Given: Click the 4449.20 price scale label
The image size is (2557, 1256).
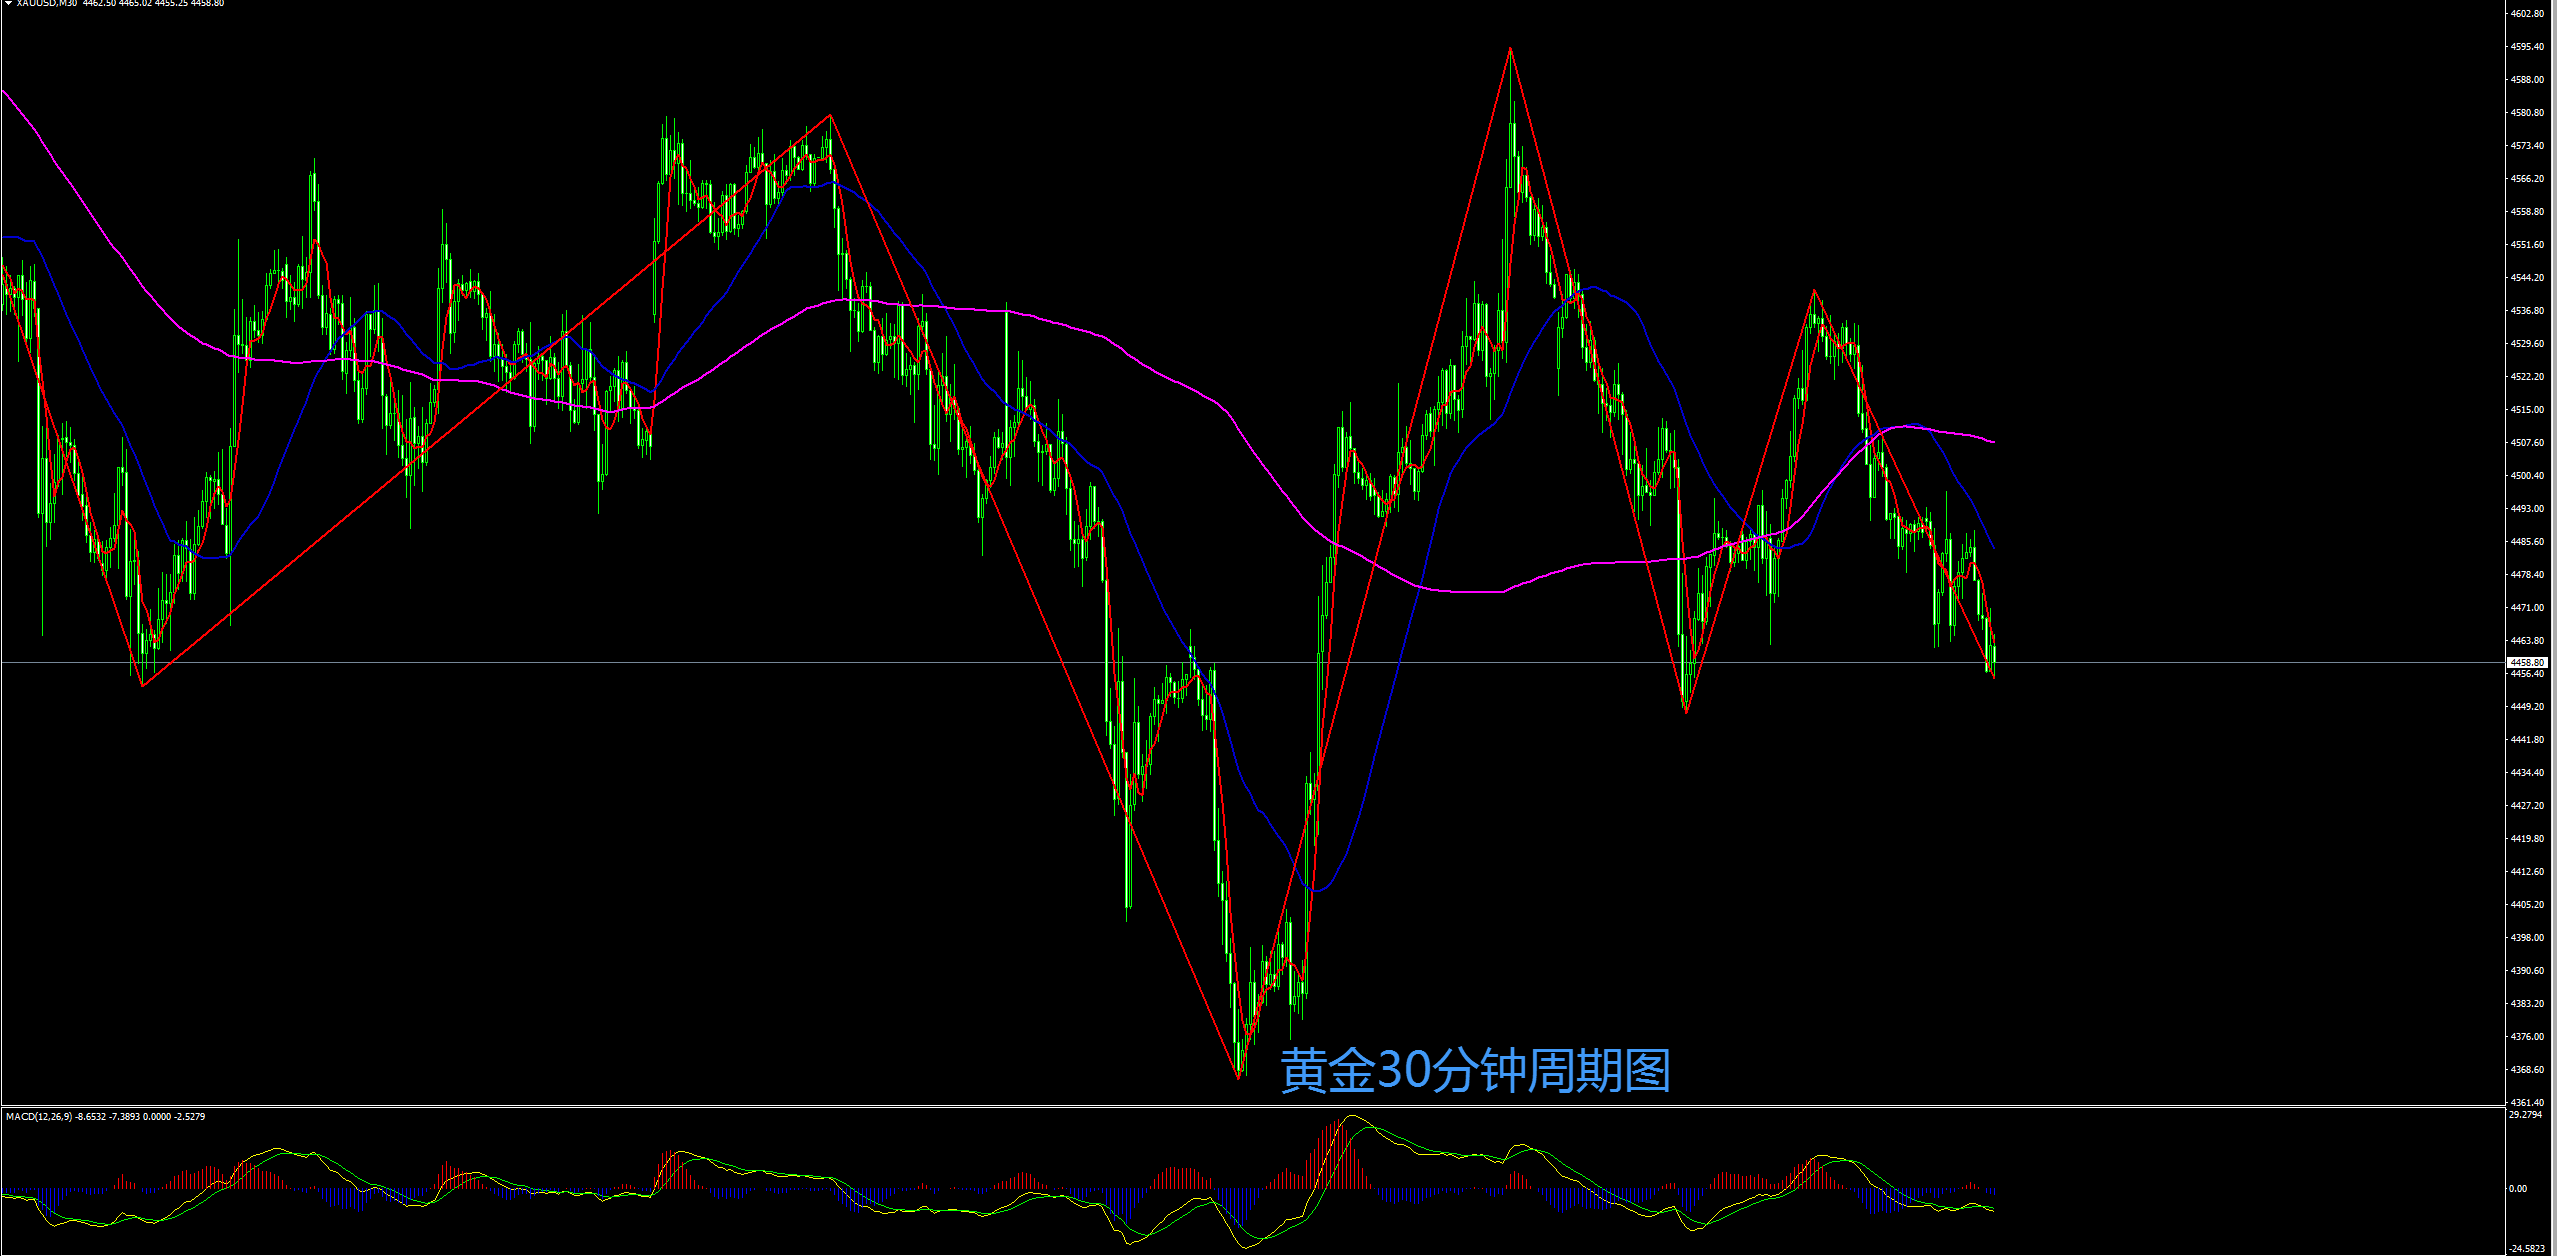Looking at the screenshot, I should pos(2527,706).
